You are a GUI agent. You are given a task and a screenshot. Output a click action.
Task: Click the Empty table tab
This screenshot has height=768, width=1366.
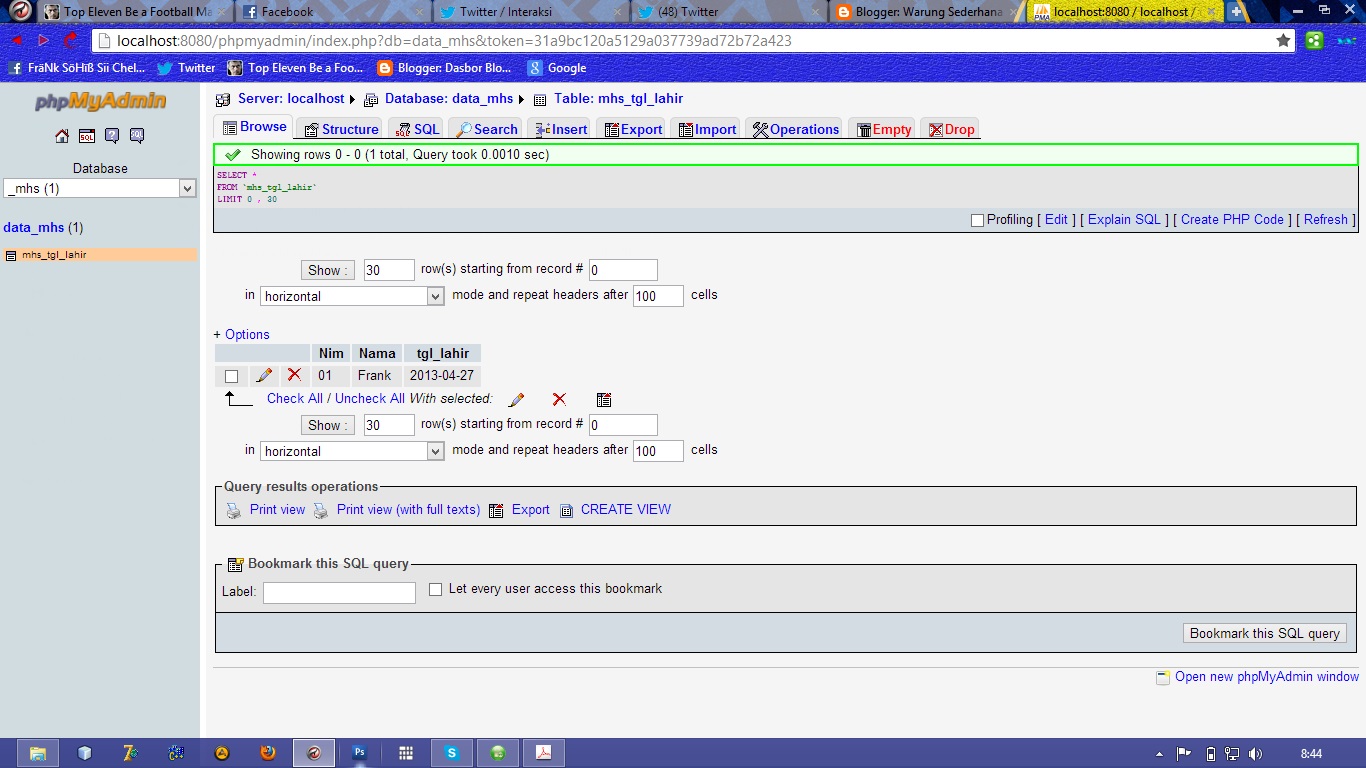click(884, 129)
